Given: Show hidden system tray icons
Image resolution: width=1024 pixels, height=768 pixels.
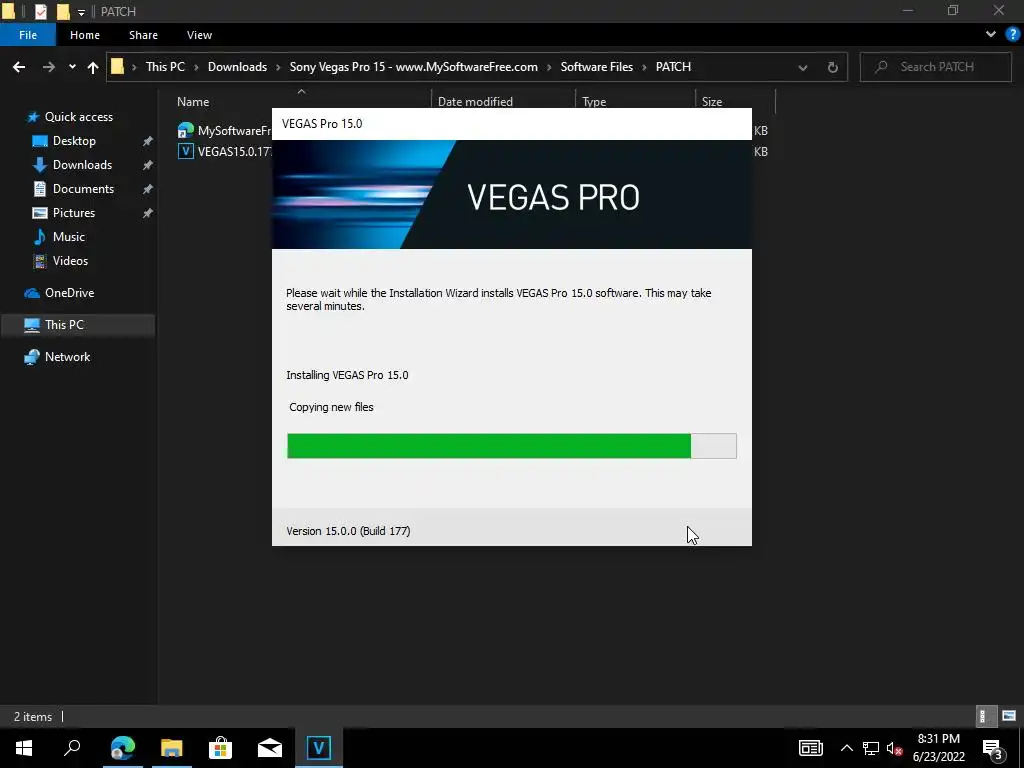Looking at the screenshot, I should 846,748.
